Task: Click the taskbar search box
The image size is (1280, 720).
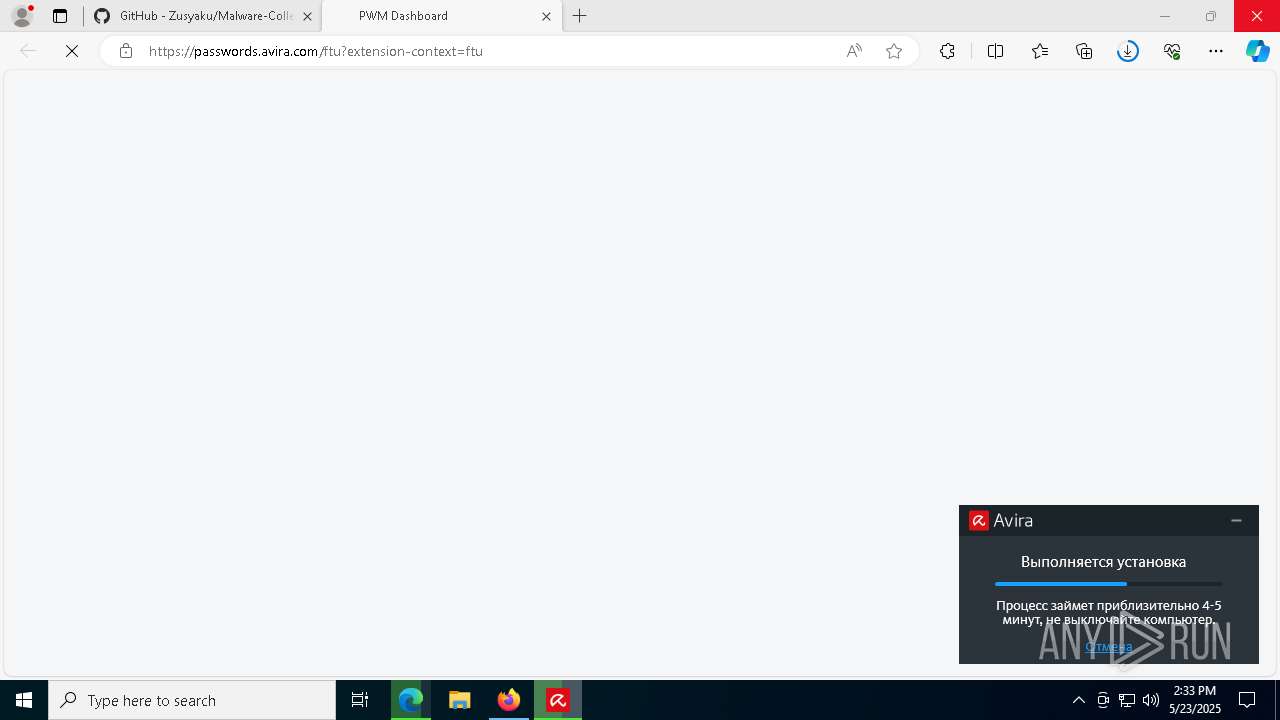Action: (x=192, y=700)
